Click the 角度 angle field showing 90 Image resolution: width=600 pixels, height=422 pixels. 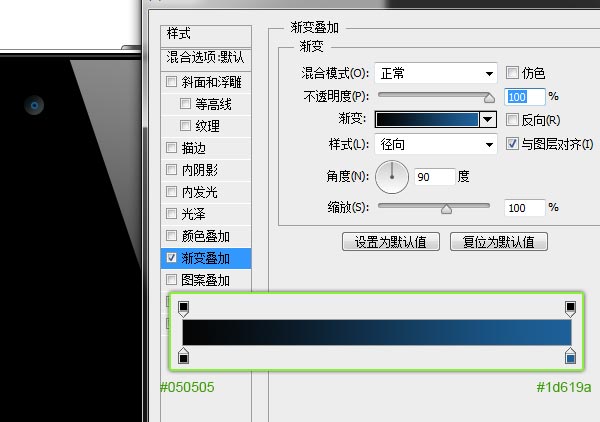[x=435, y=177]
